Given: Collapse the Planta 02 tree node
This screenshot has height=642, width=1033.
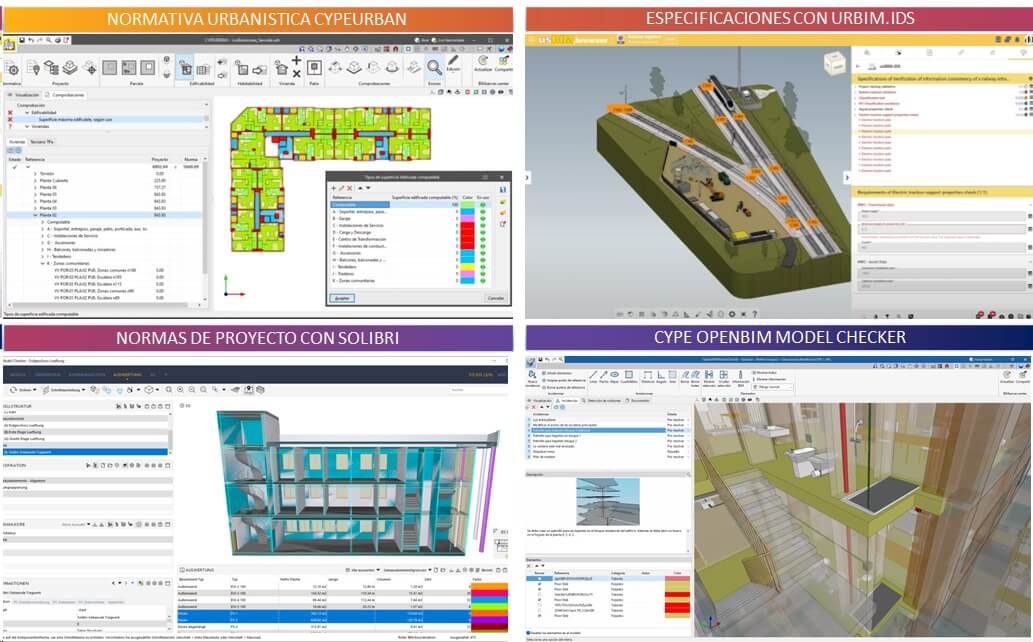Looking at the screenshot, I should tap(36, 215).
